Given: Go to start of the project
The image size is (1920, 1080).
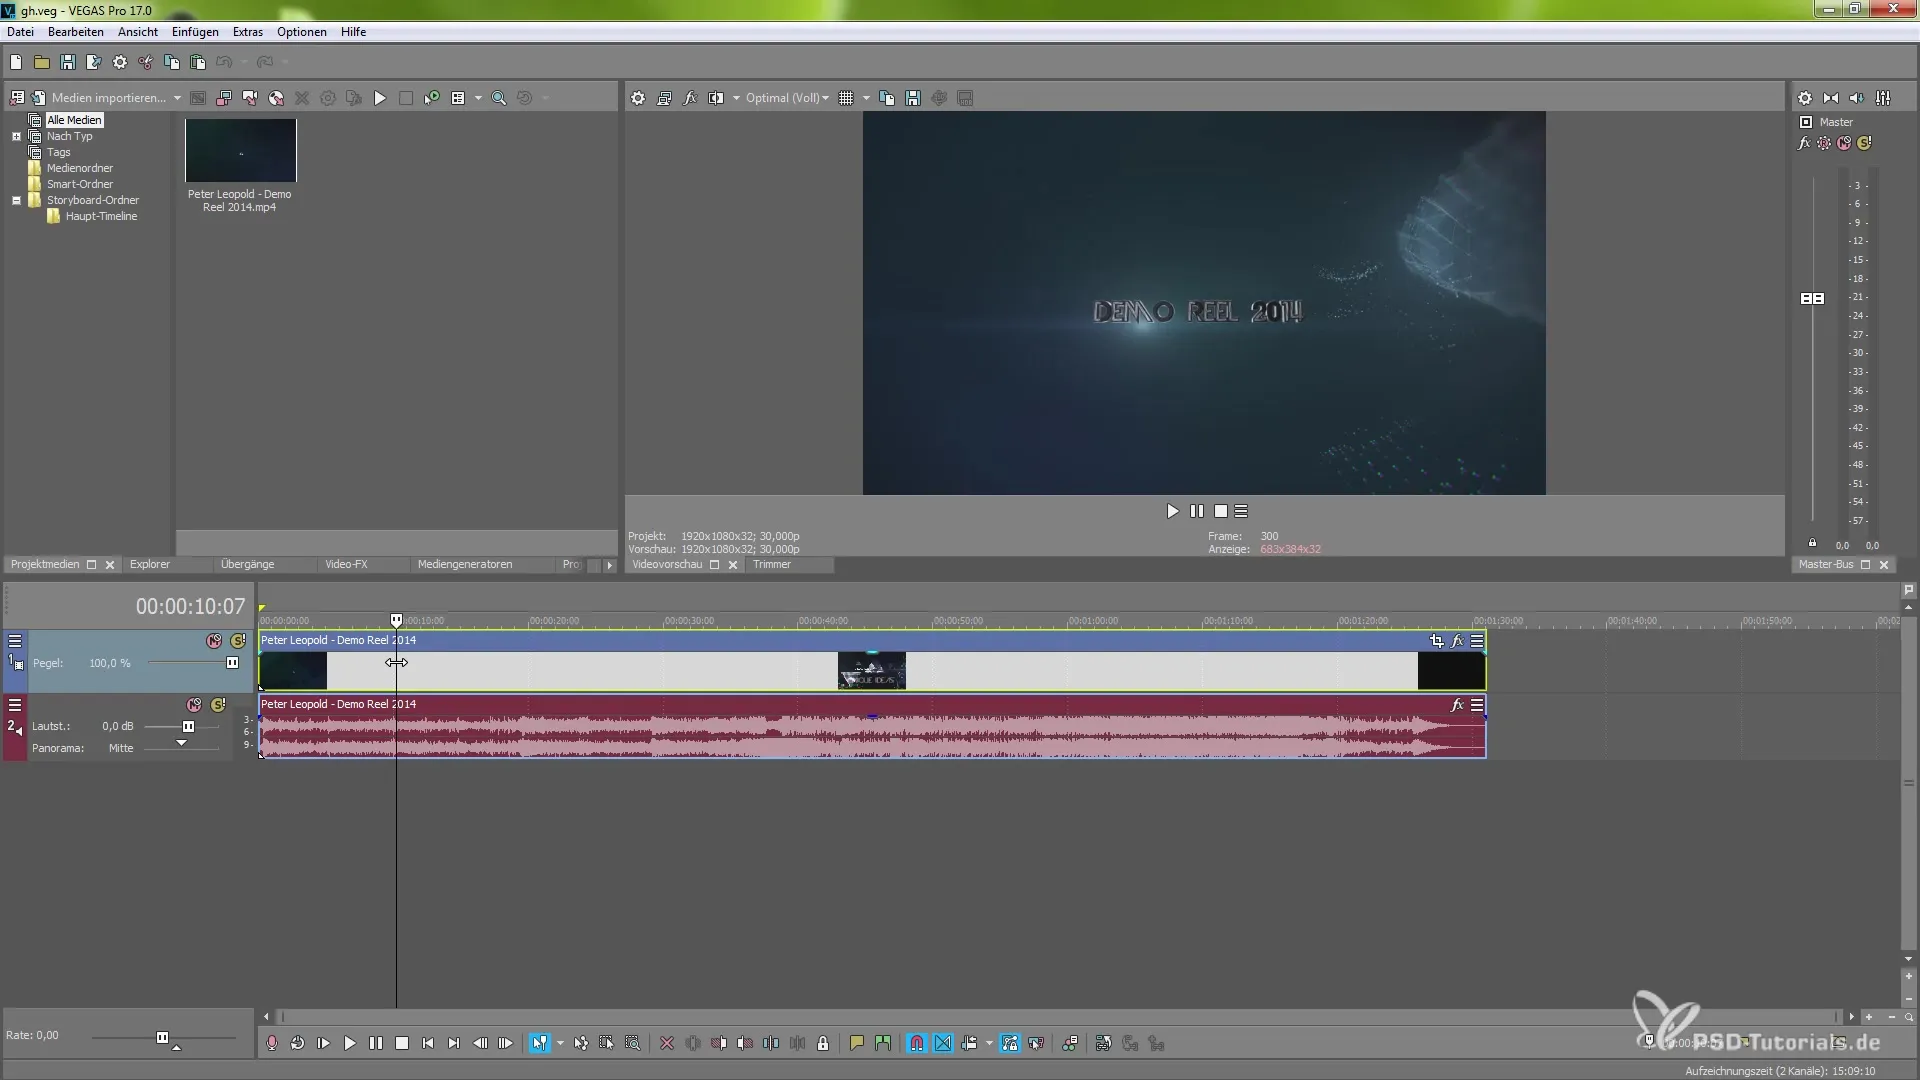Looking at the screenshot, I should click(x=428, y=1043).
